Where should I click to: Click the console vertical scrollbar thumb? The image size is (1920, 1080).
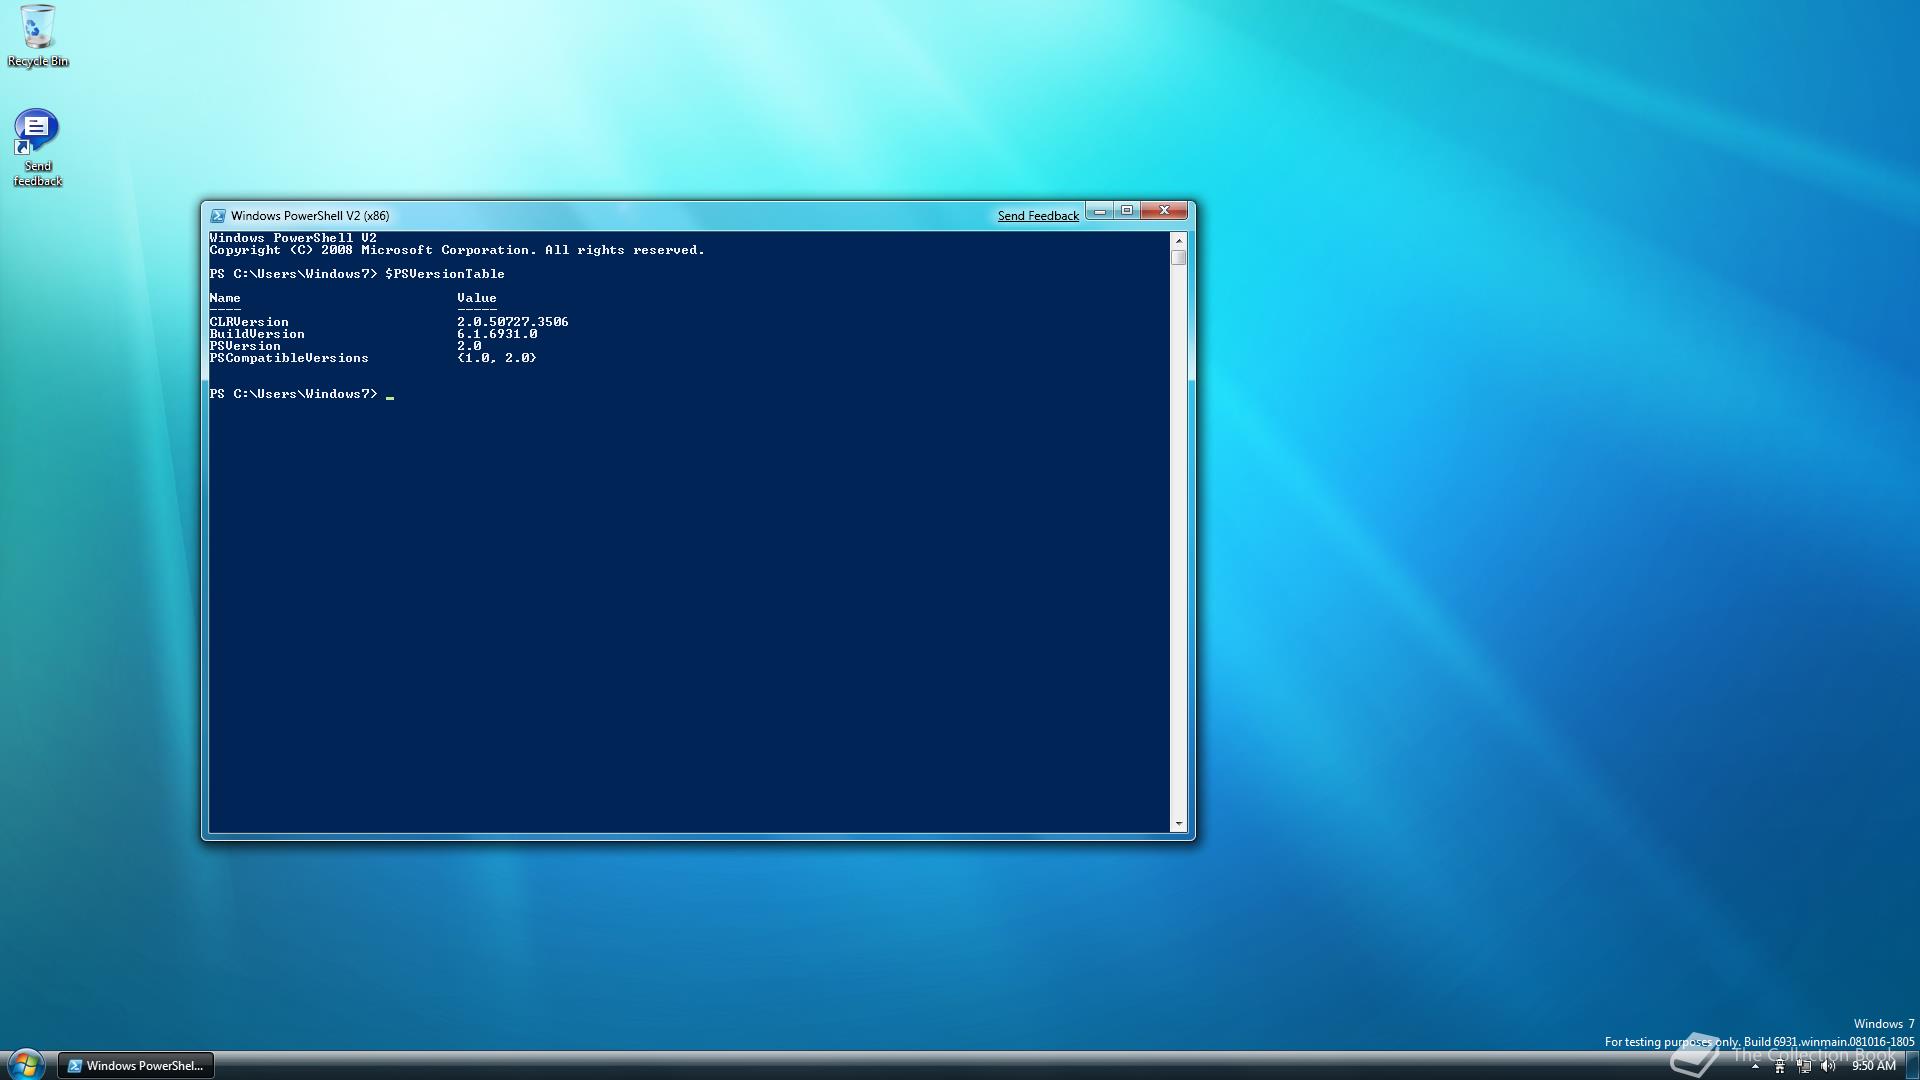click(1179, 257)
